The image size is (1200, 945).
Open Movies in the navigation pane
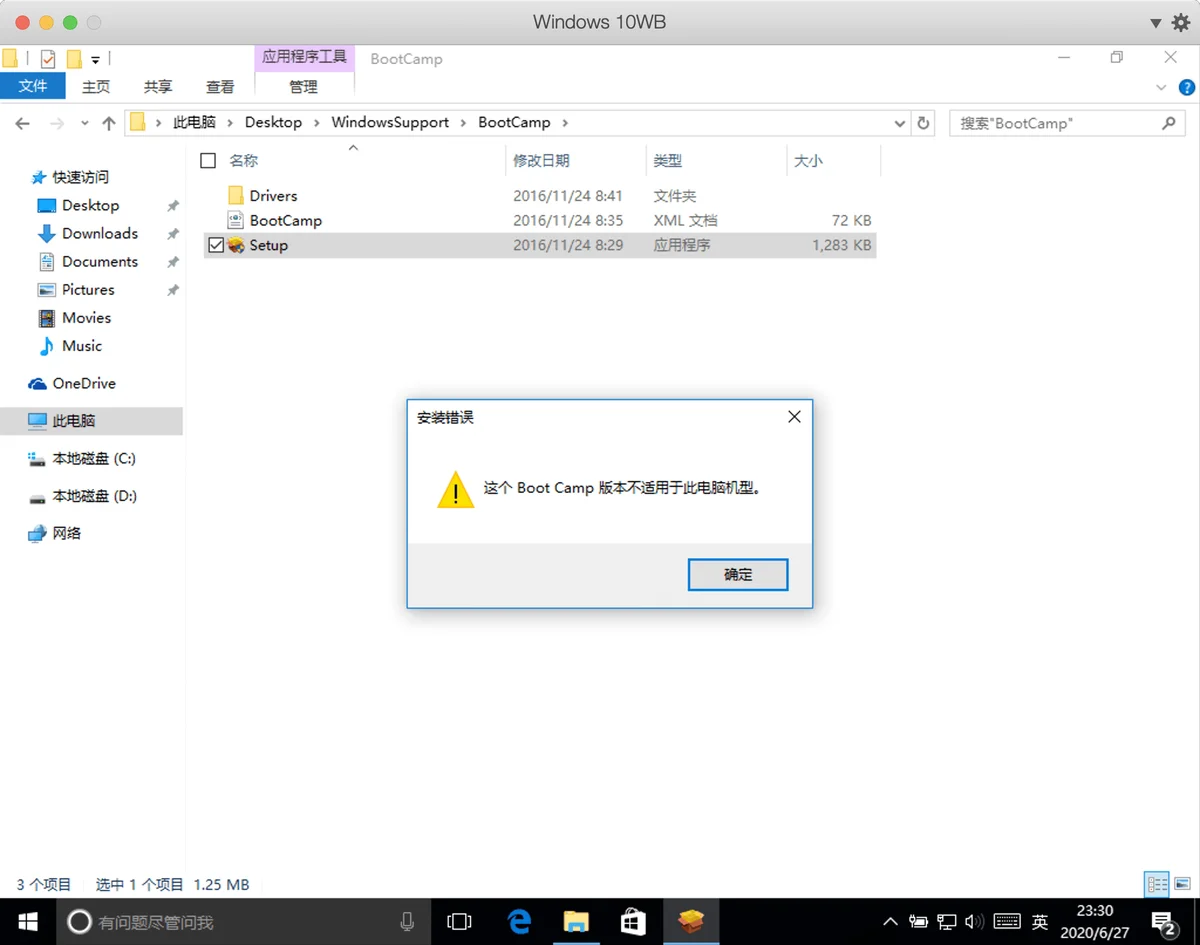[86, 317]
